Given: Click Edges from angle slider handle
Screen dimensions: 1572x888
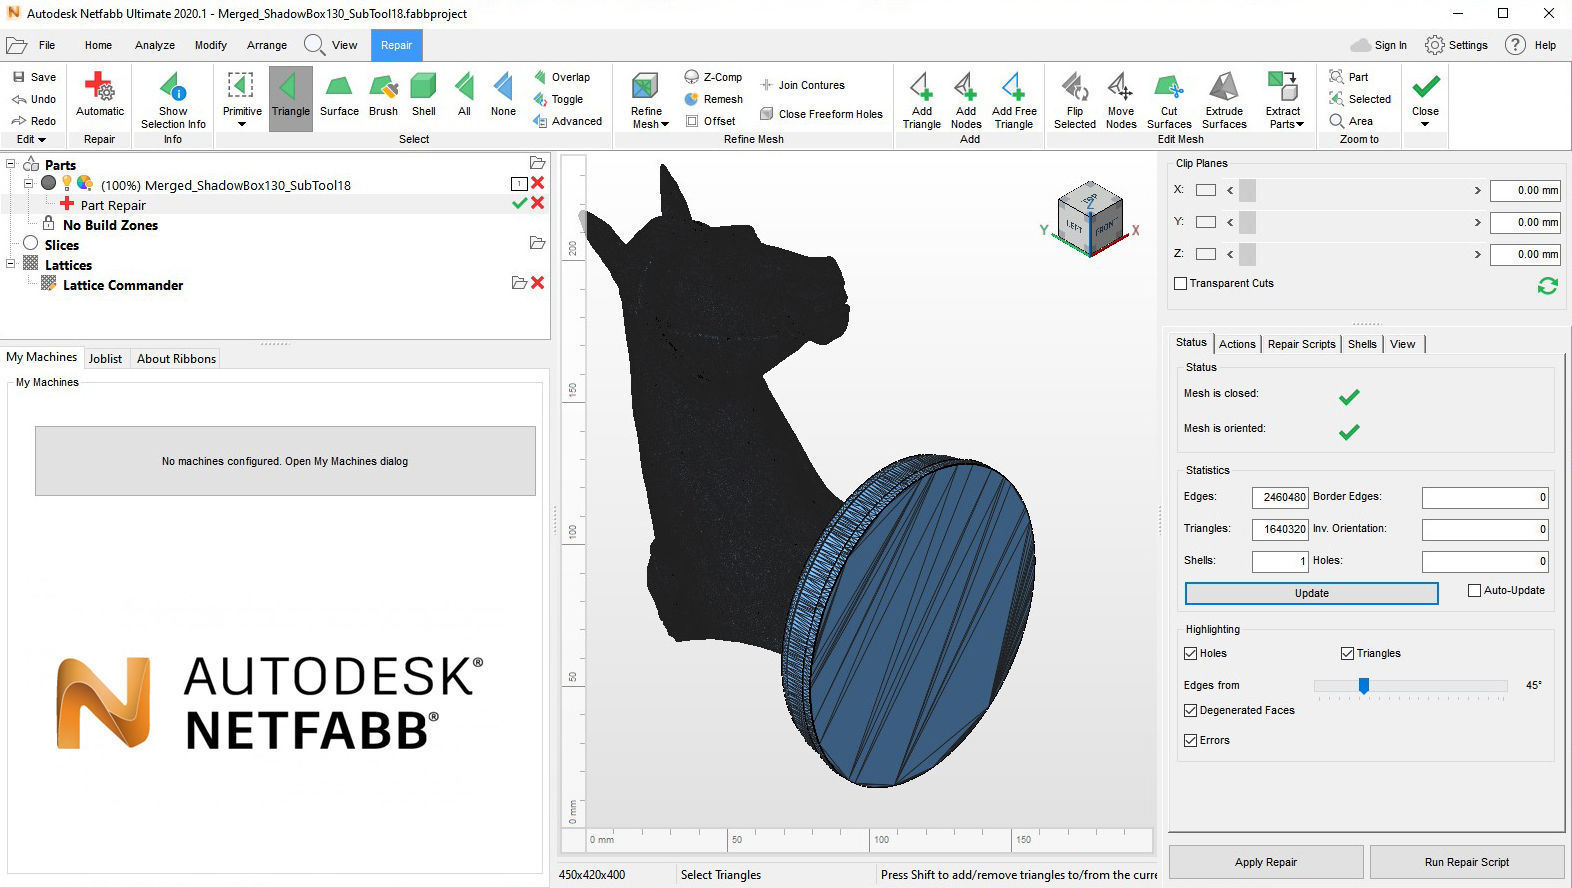Looking at the screenshot, I should 1363,685.
